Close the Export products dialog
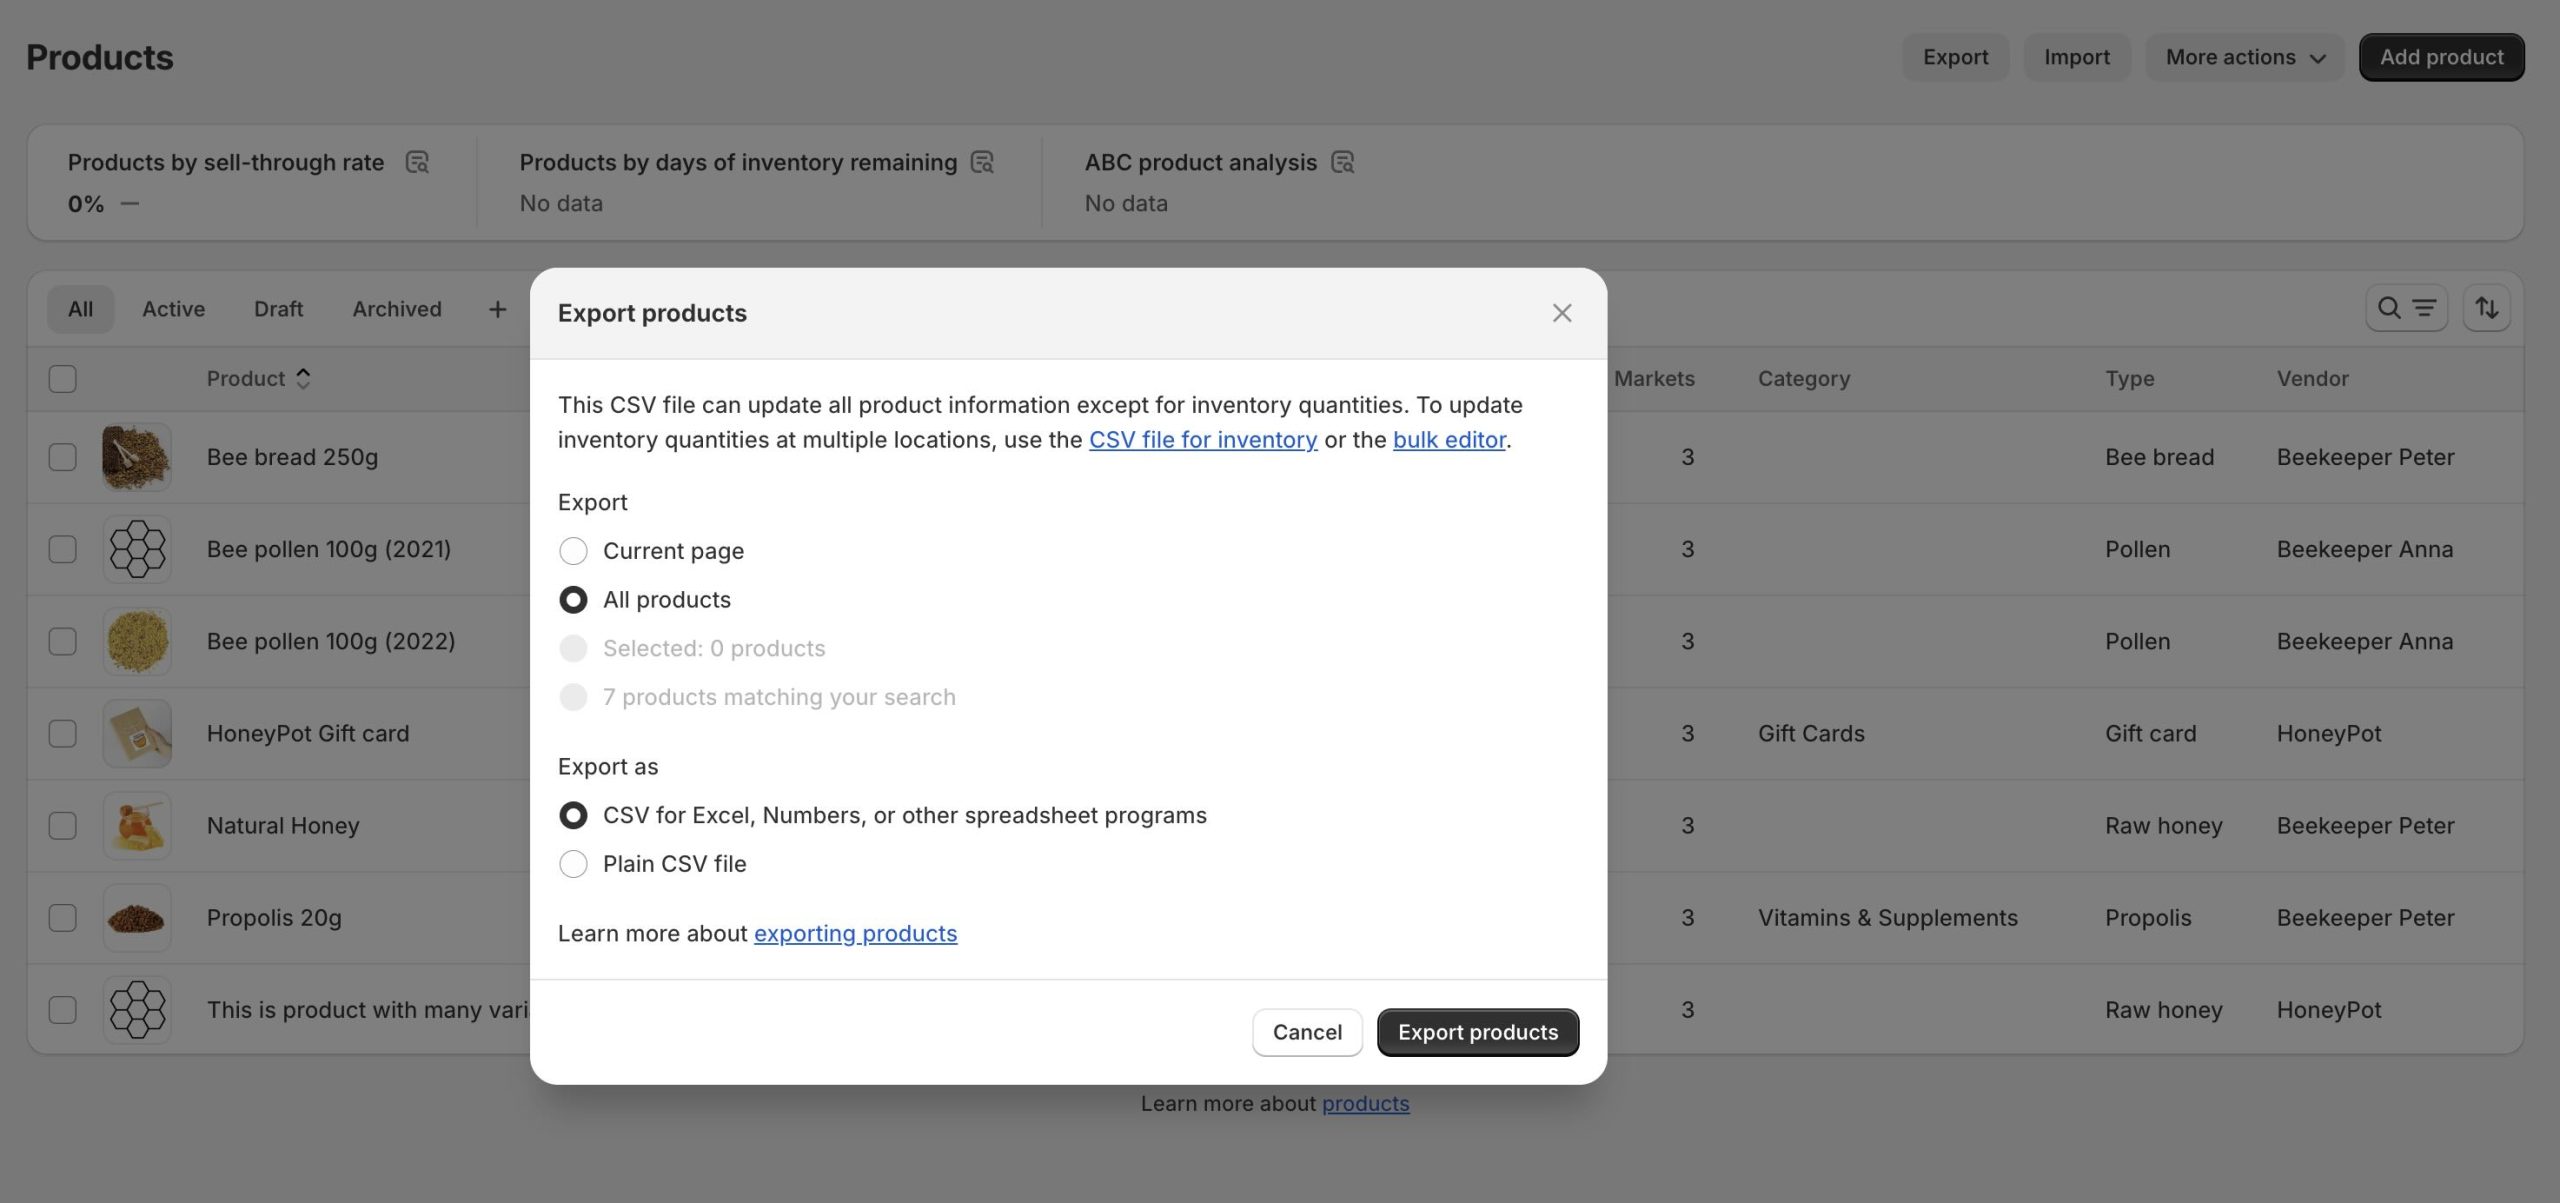The height and width of the screenshot is (1203, 2560). pyautogui.click(x=1561, y=313)
